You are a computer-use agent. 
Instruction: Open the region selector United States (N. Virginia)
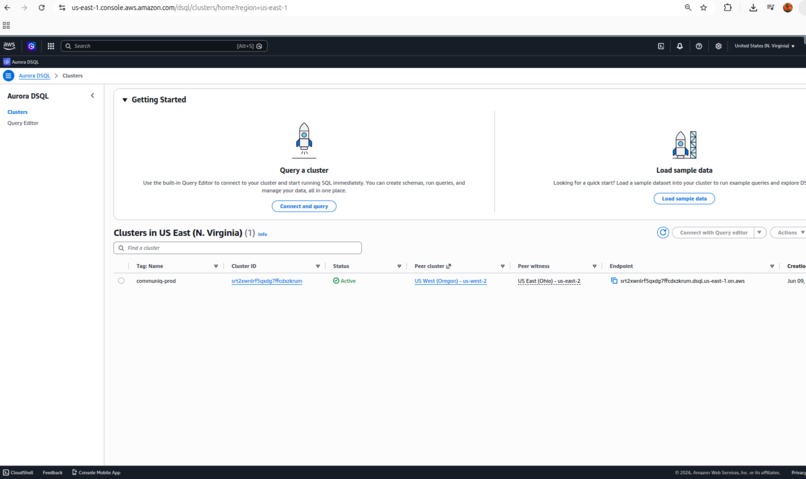click(x=764, y=46)
